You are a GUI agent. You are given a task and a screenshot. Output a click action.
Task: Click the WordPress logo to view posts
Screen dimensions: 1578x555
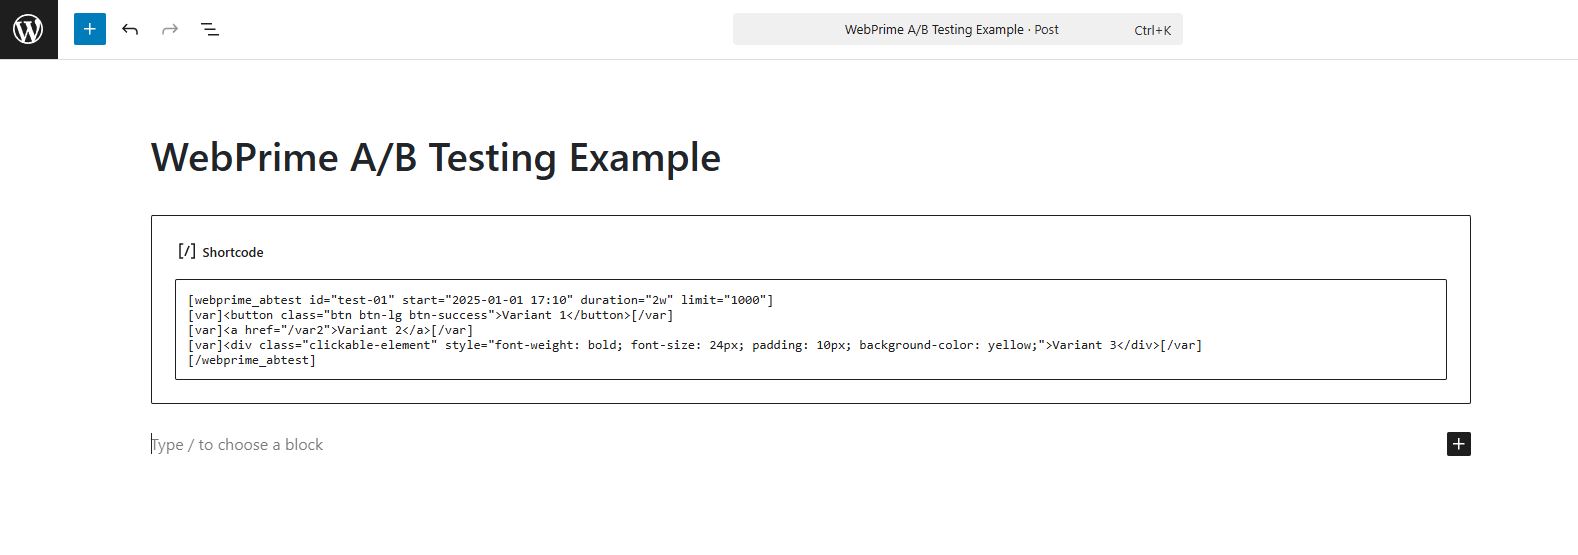coord(28,29)
